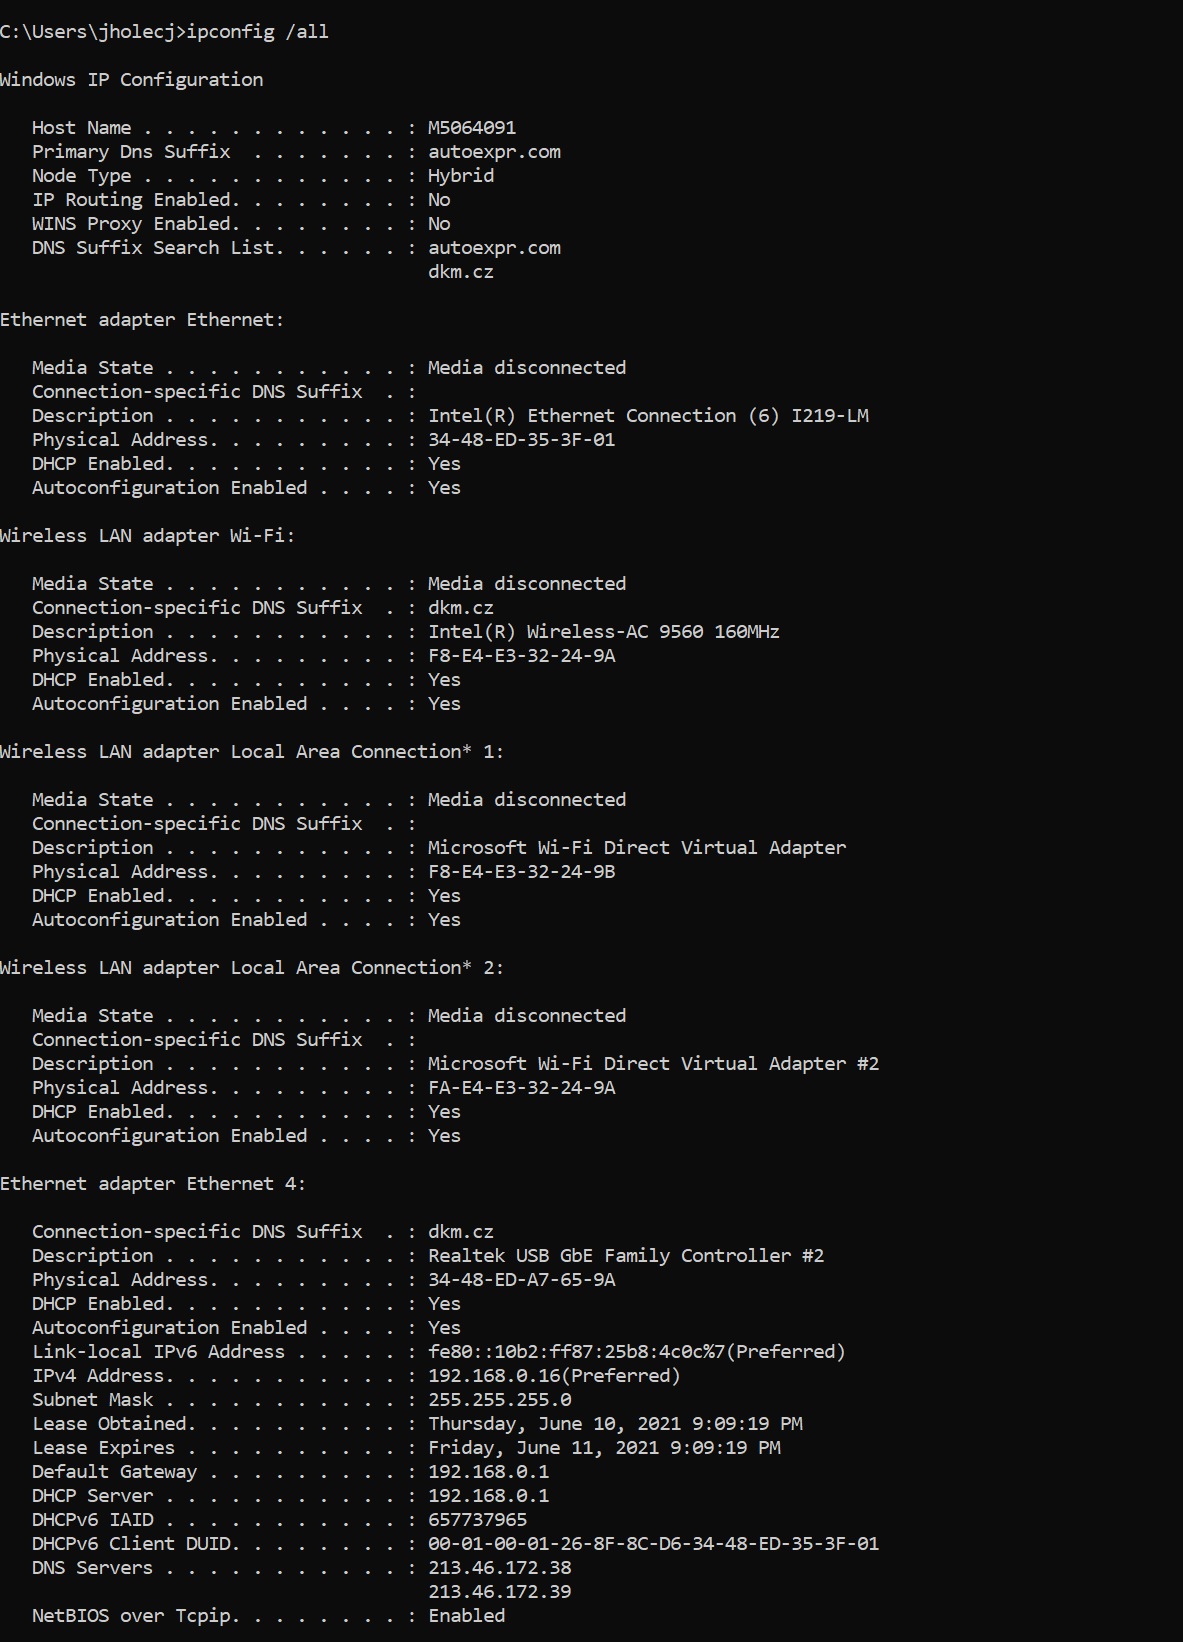Click the Ethernet adapter Ethernet heading
Image resolution: width=1183 pixels, height=1642 pixels.
pyautogui.click(x=141, y=320)
